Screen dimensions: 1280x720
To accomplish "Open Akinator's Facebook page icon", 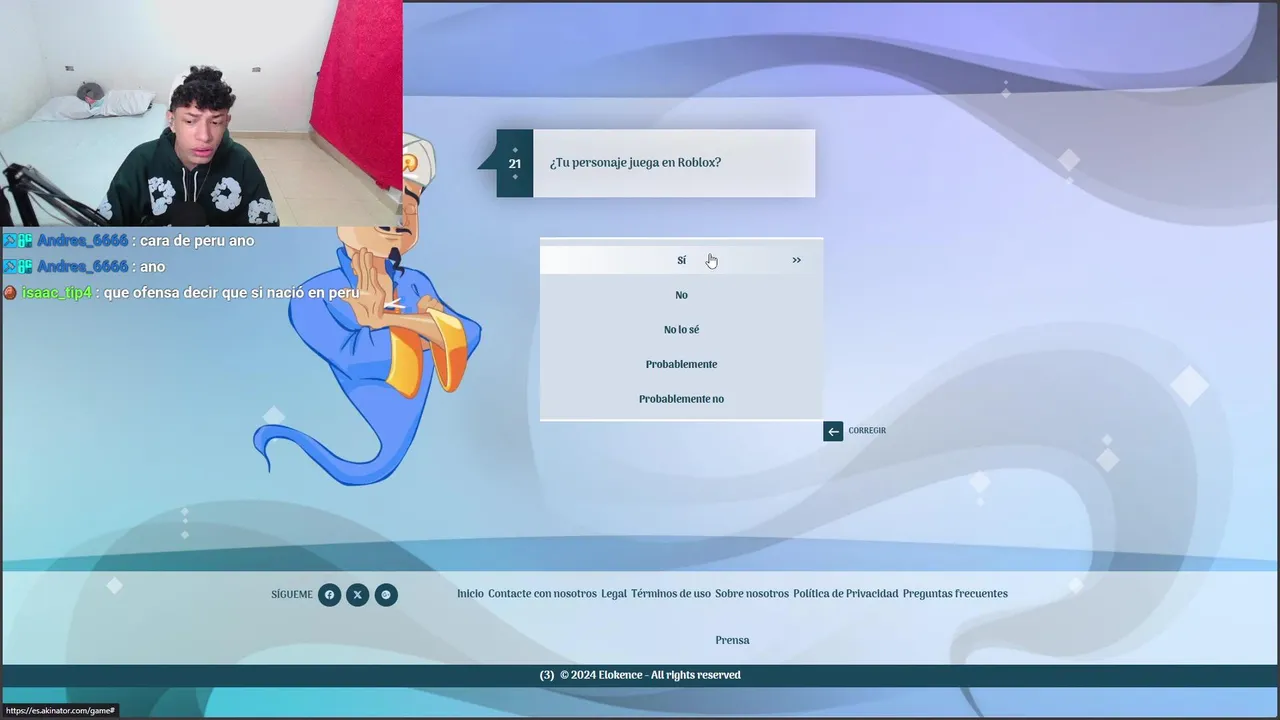I will pos(329,595).
